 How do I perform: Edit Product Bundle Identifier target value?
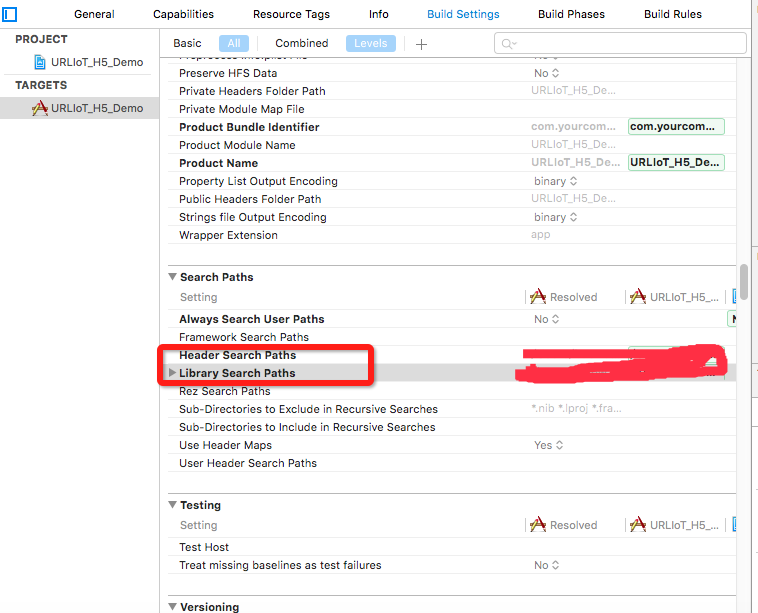pyautogui.click(x=676, y=127)
